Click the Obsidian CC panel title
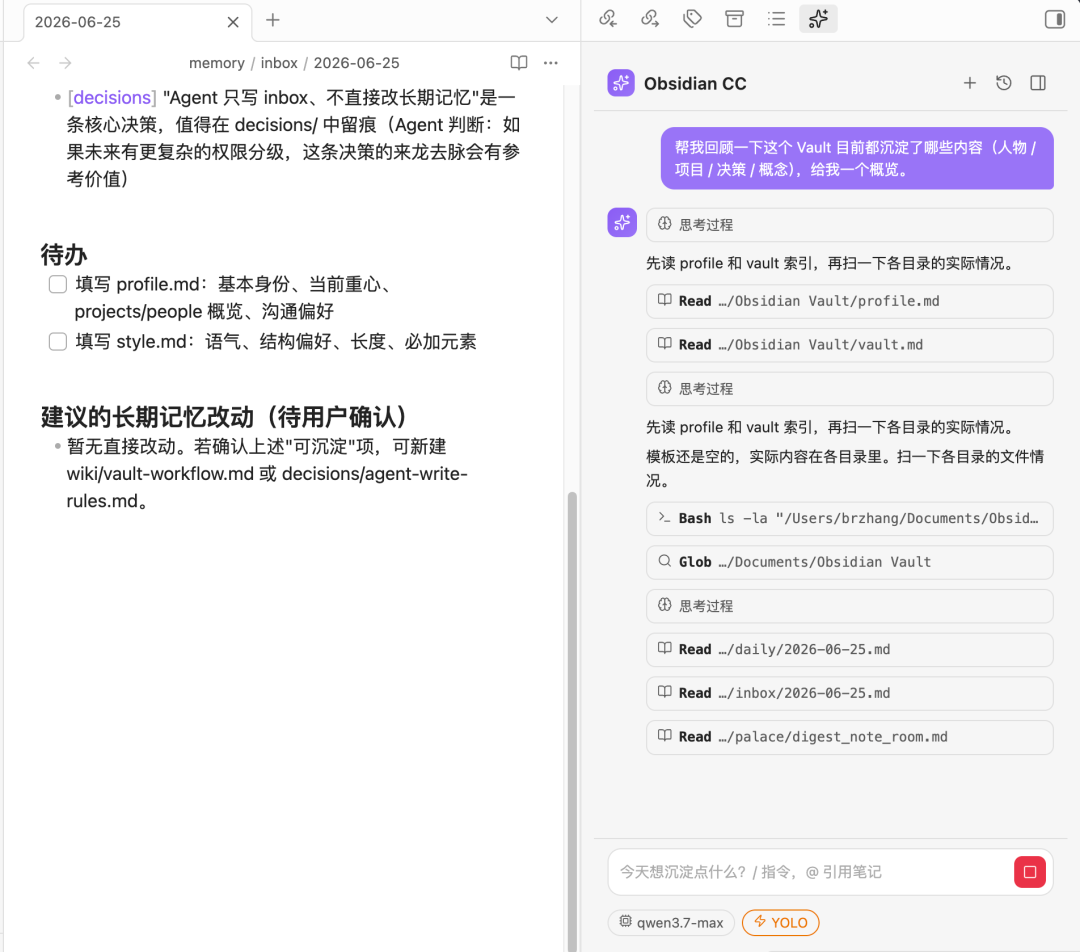Screen dimensions: 1080x952 [x=695, y=83]
